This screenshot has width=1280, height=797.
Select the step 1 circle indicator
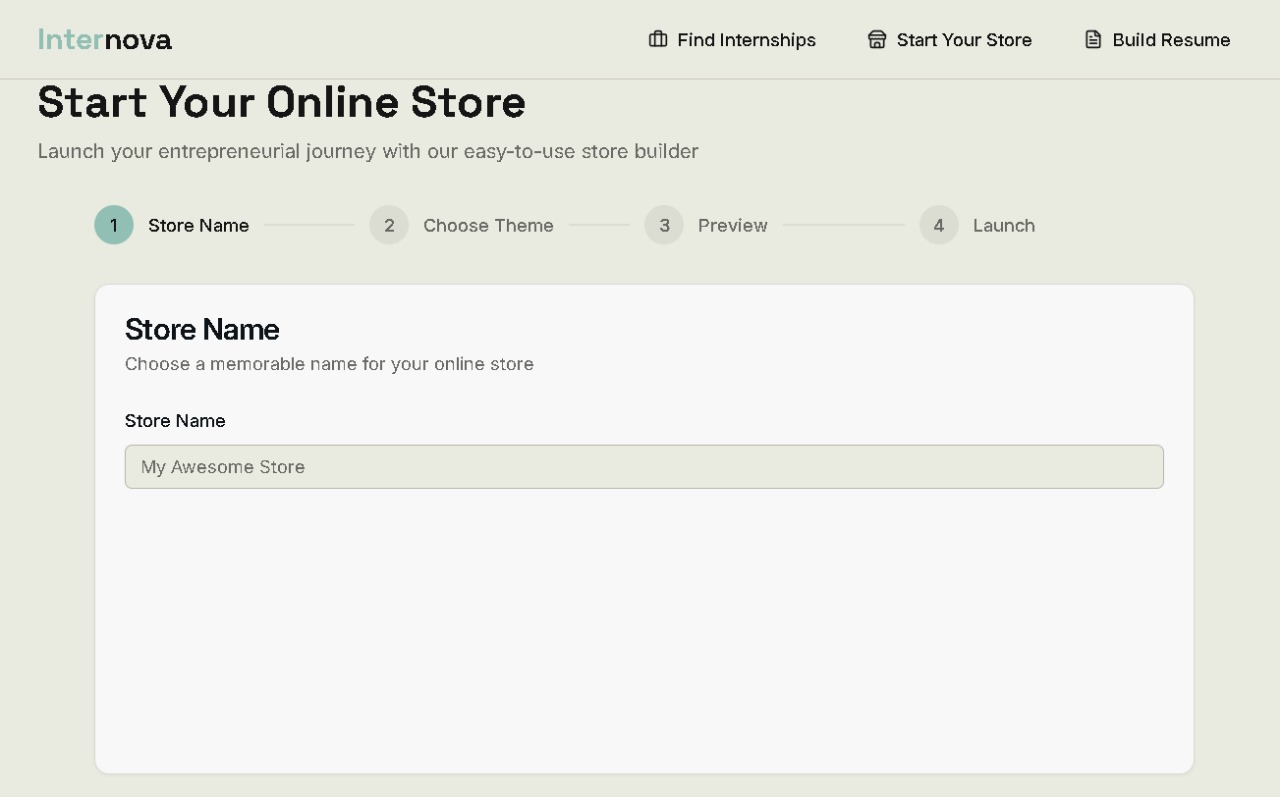pos(114,225)
